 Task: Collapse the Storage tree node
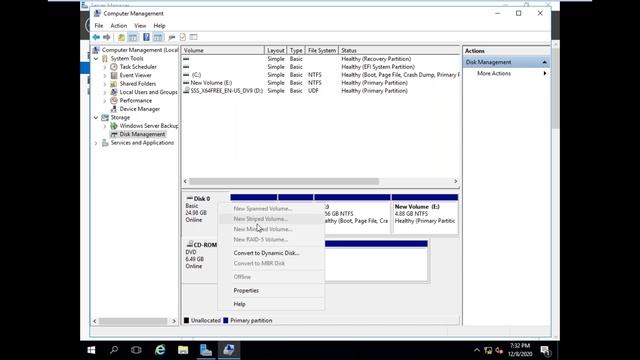click(x=96, y=118)
